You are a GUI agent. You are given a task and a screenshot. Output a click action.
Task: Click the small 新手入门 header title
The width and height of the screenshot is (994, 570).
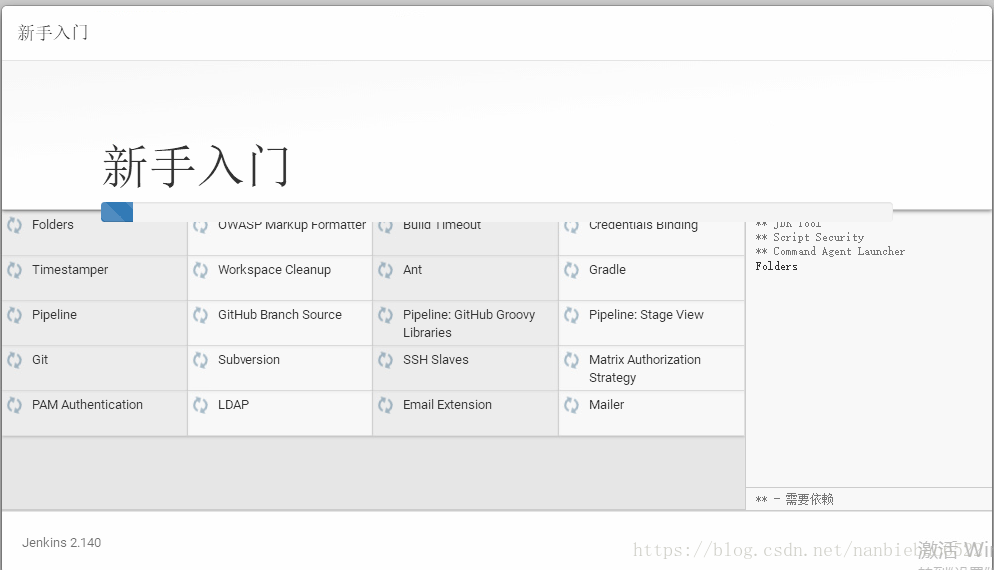pos(53,32)
